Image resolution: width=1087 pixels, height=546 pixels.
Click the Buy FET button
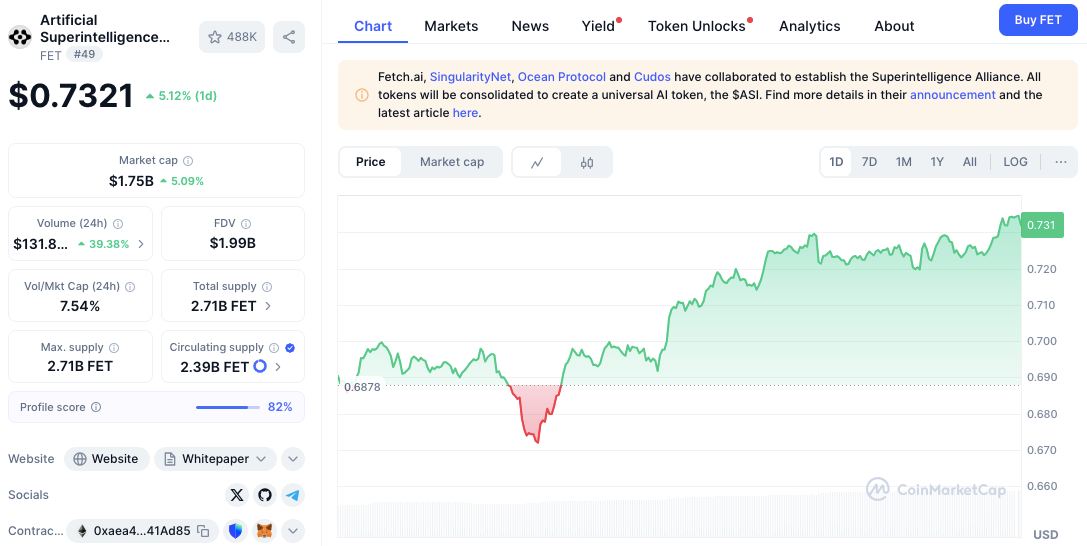[x=1038, y=20]
